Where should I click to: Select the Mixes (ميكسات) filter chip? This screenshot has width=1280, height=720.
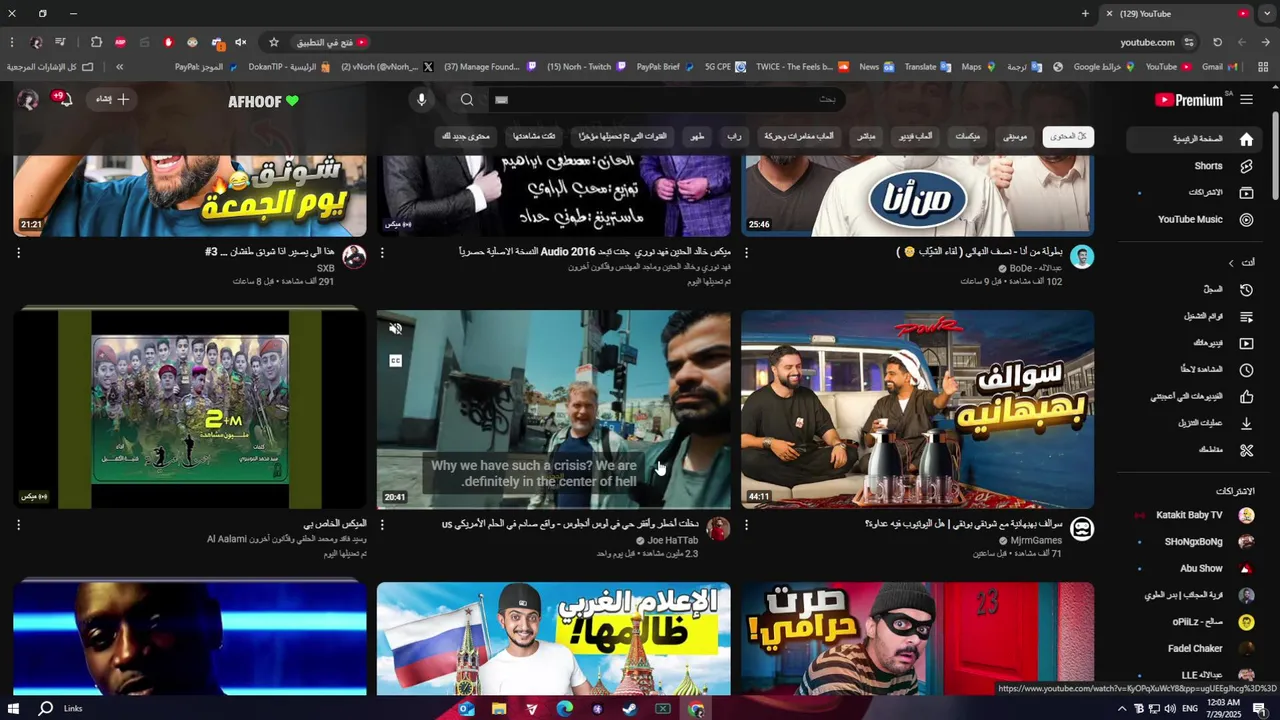(x=967, y=137)
